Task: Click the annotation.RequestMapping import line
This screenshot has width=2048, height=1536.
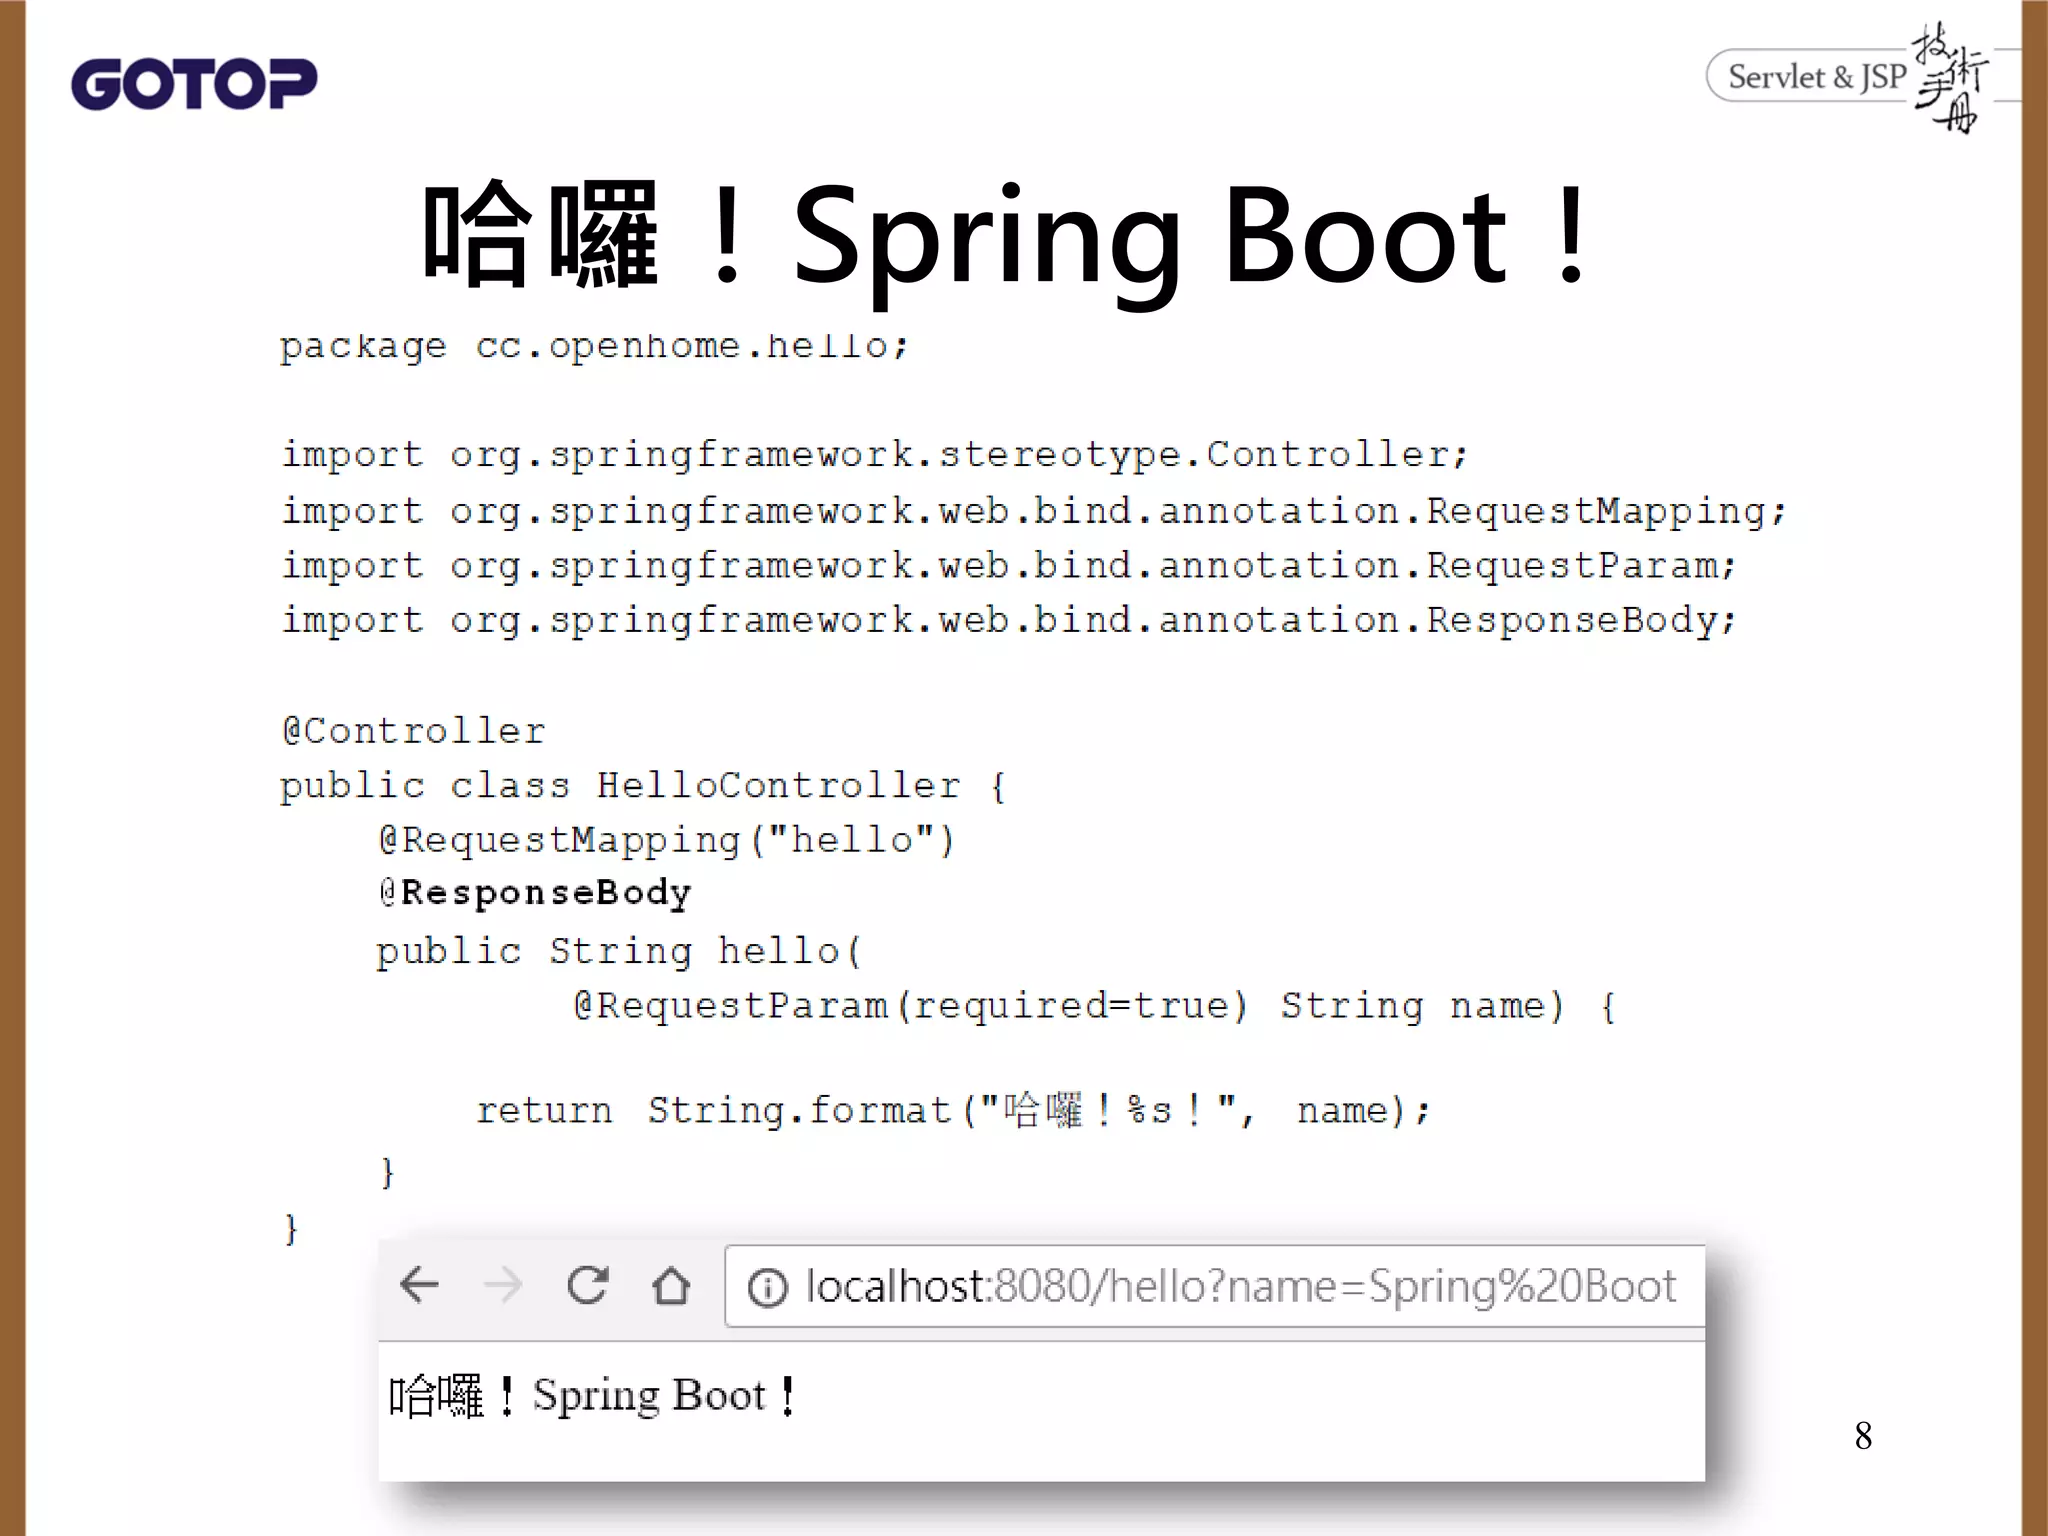Action: pyautogui.click(x=1033, y=511)
